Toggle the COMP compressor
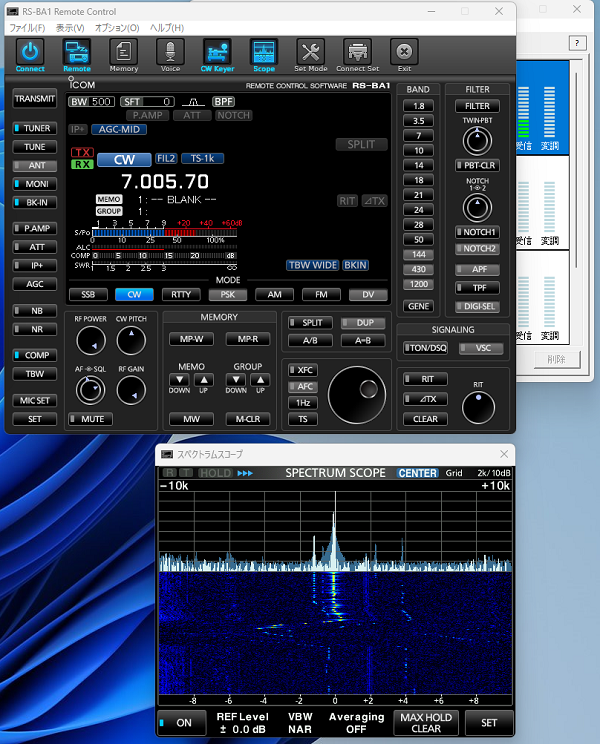This screenshot has height=744, width=600. click(35, 355)
